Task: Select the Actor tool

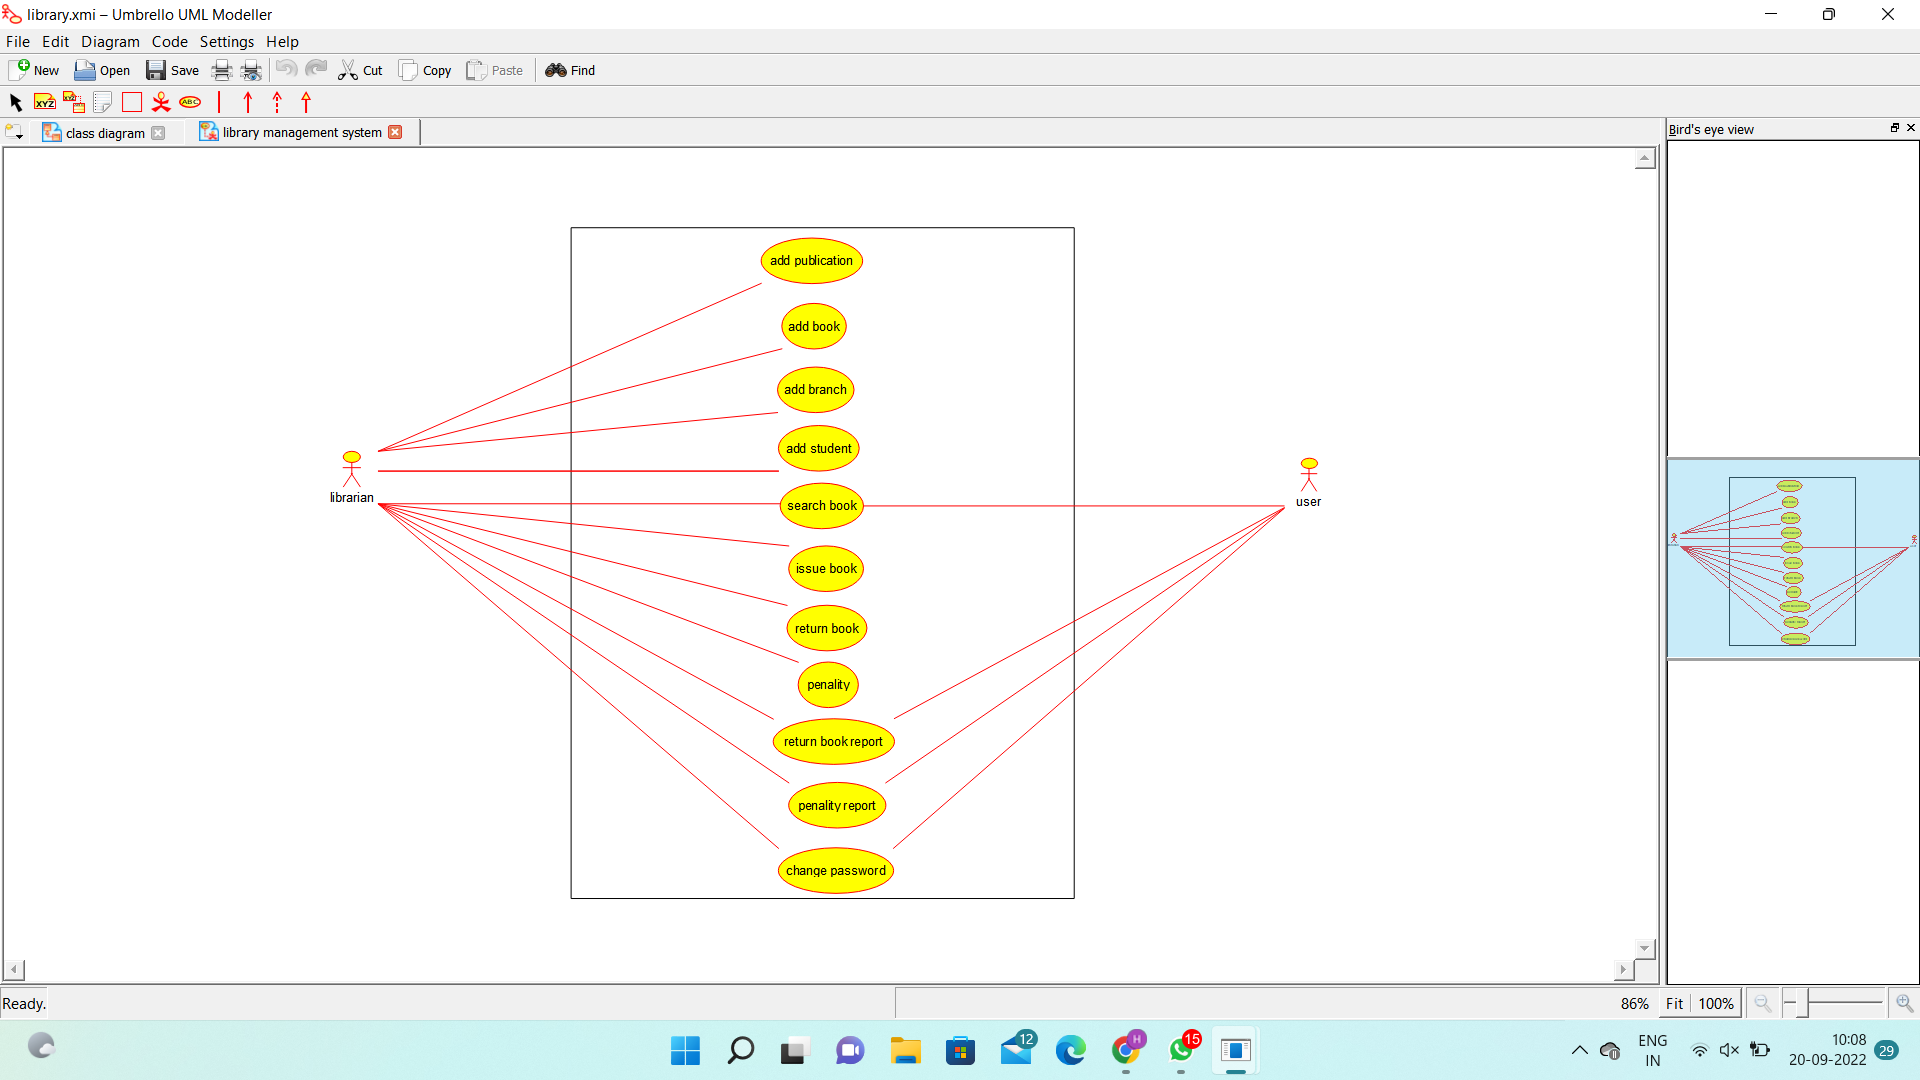Action: pos(161,102)
